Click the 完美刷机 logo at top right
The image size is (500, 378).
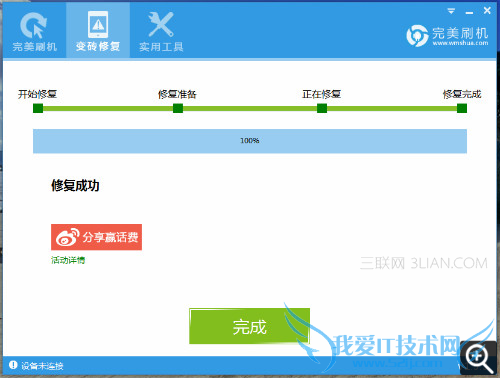(x=447, y=36)
